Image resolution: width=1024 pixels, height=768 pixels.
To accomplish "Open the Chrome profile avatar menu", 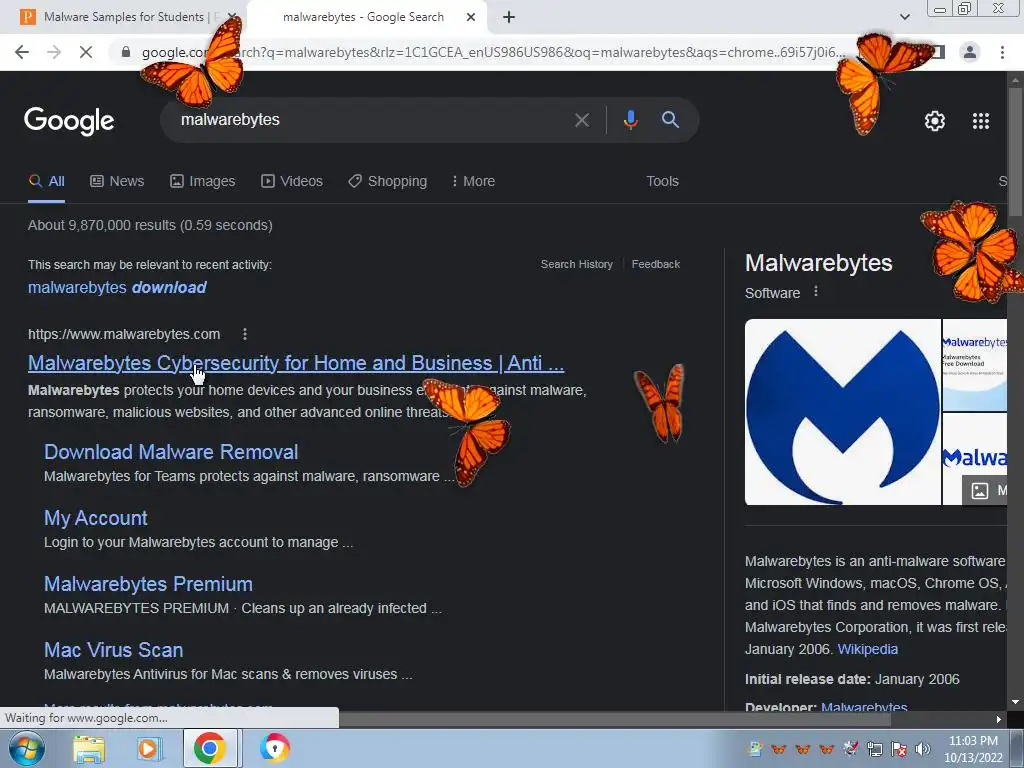I will [x=970, y=52].
